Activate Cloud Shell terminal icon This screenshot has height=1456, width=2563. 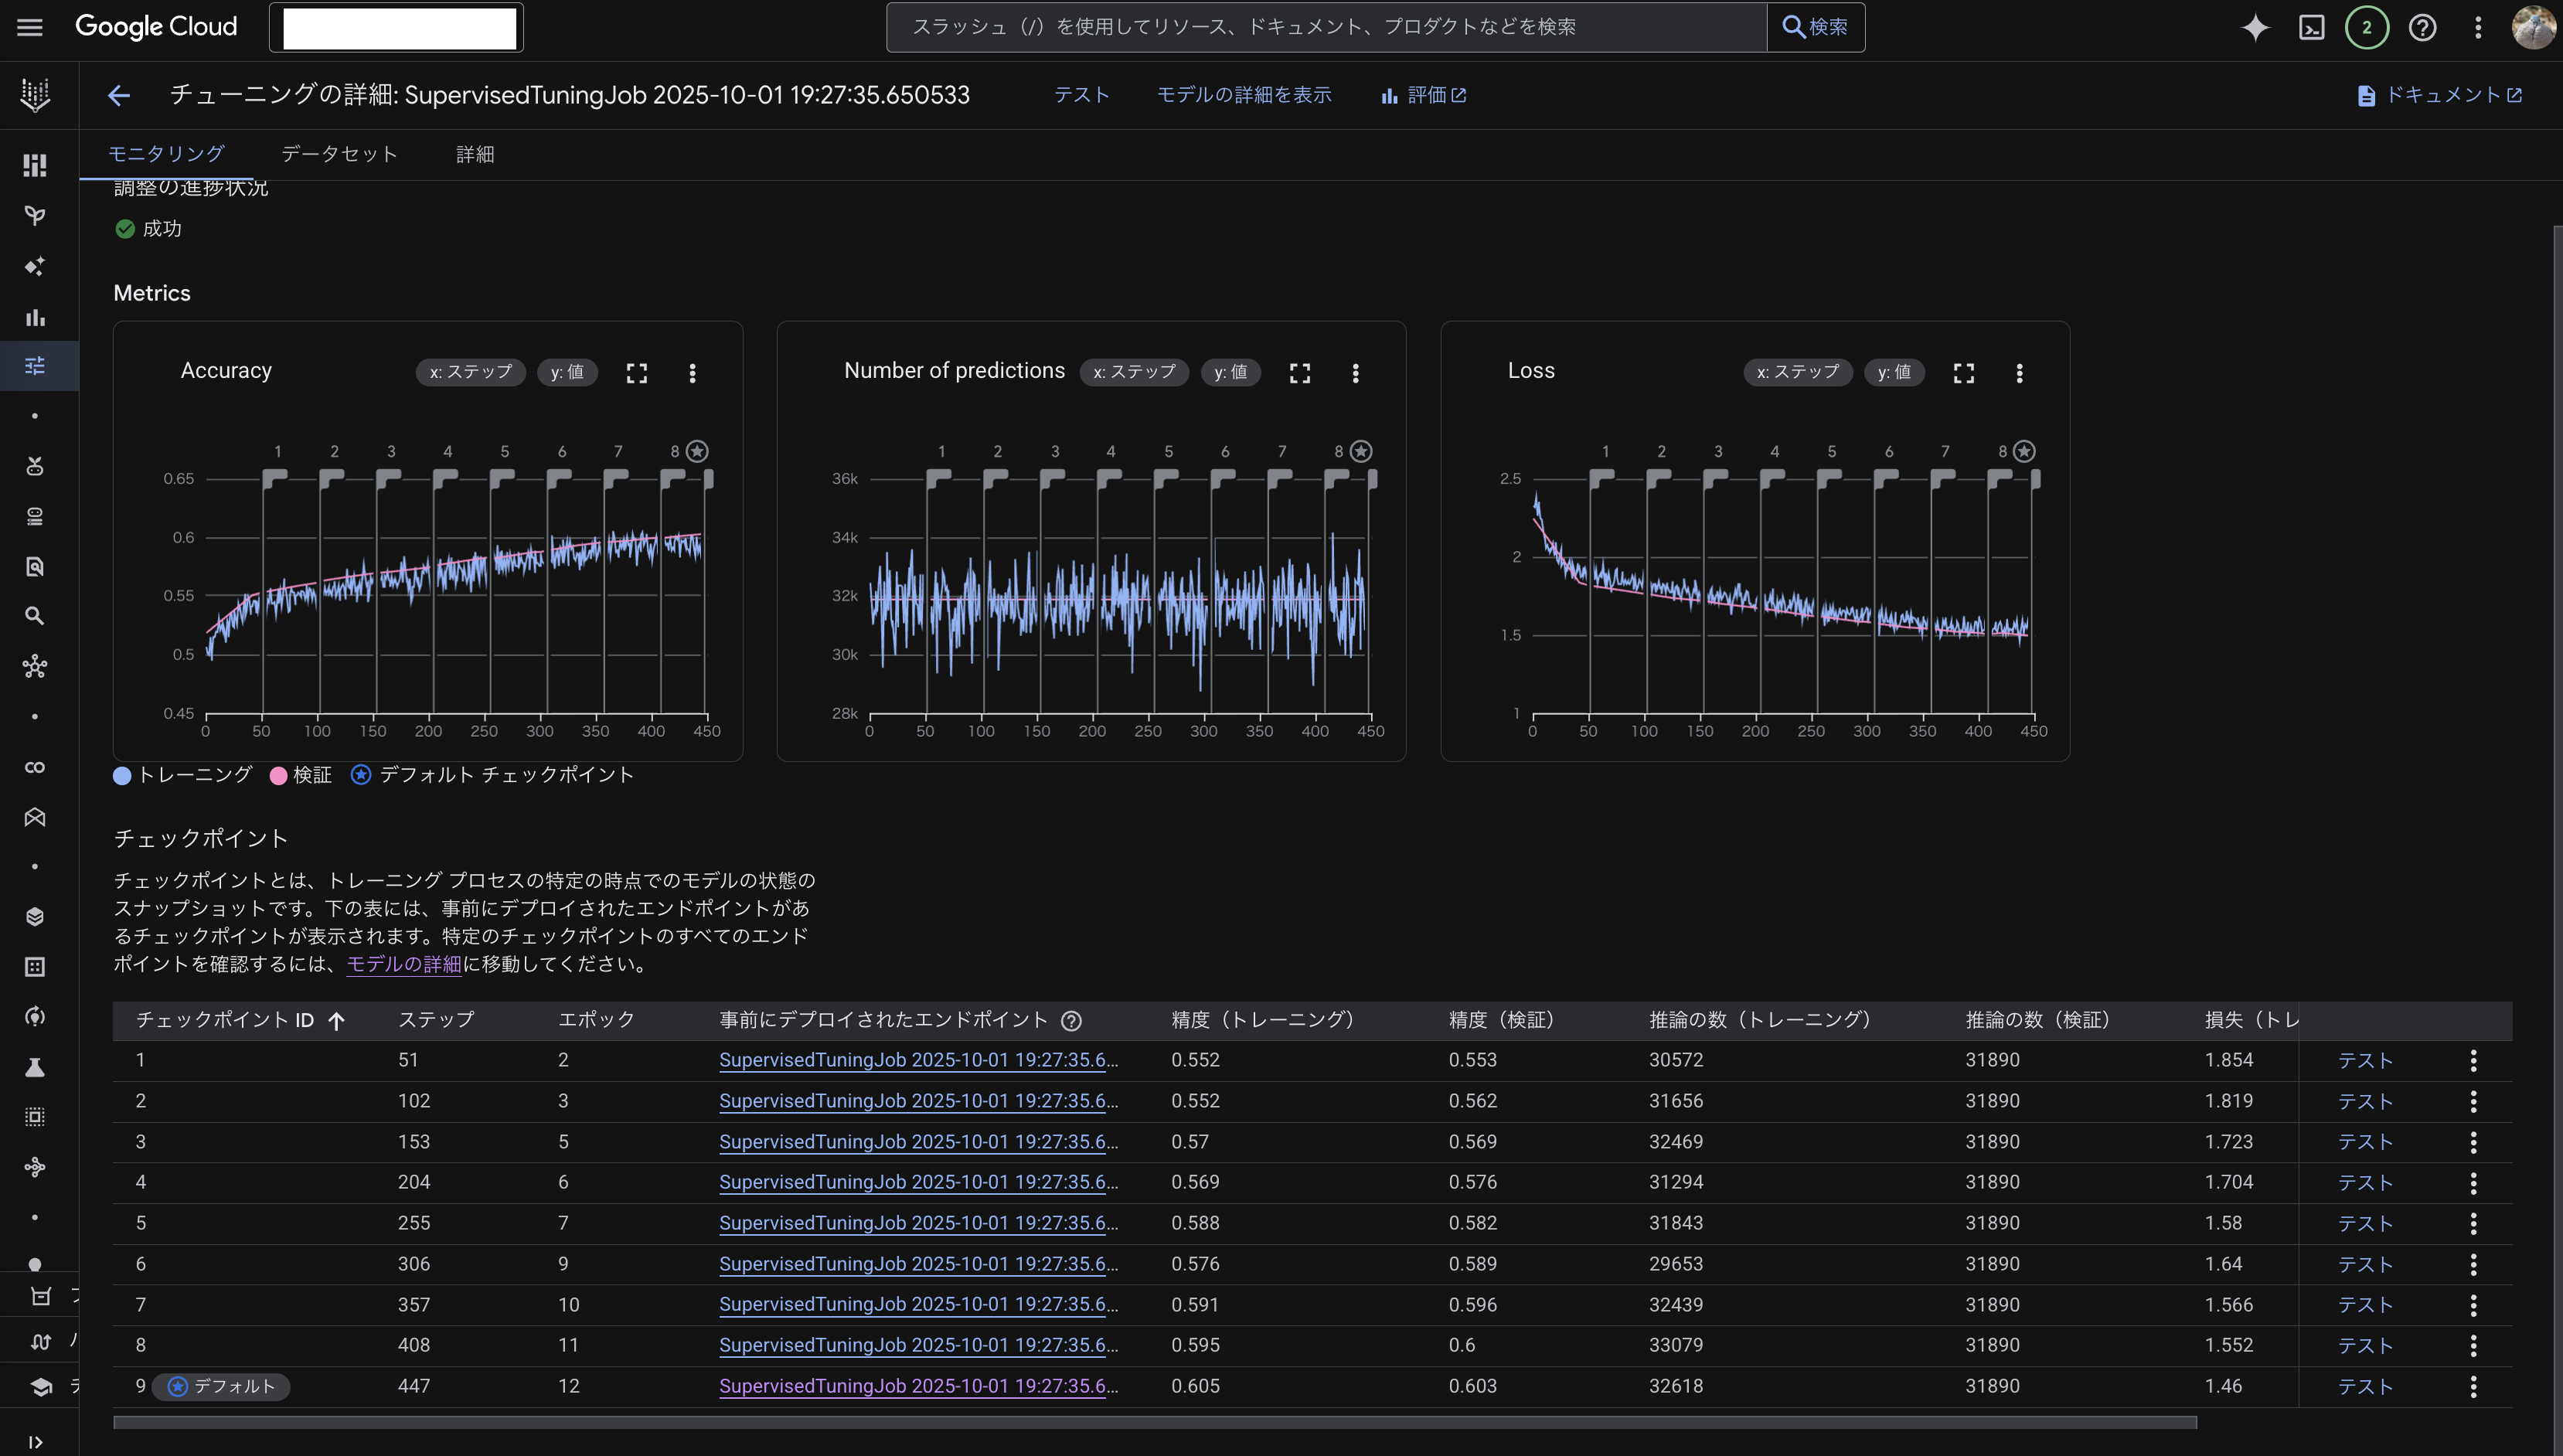[x=2311, y=27]
